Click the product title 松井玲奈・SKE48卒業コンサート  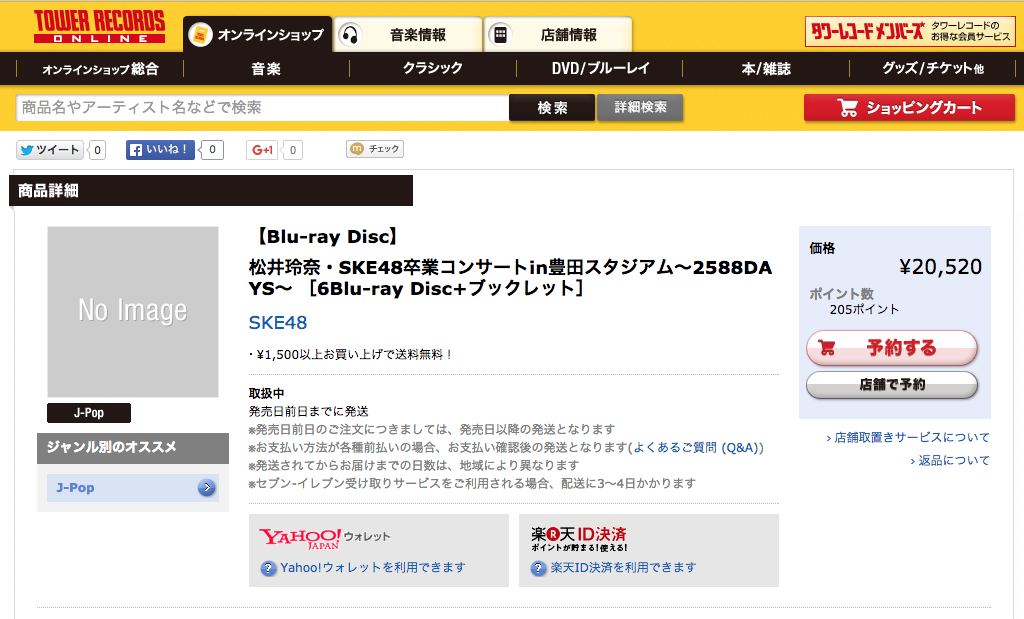click(510, 278)
